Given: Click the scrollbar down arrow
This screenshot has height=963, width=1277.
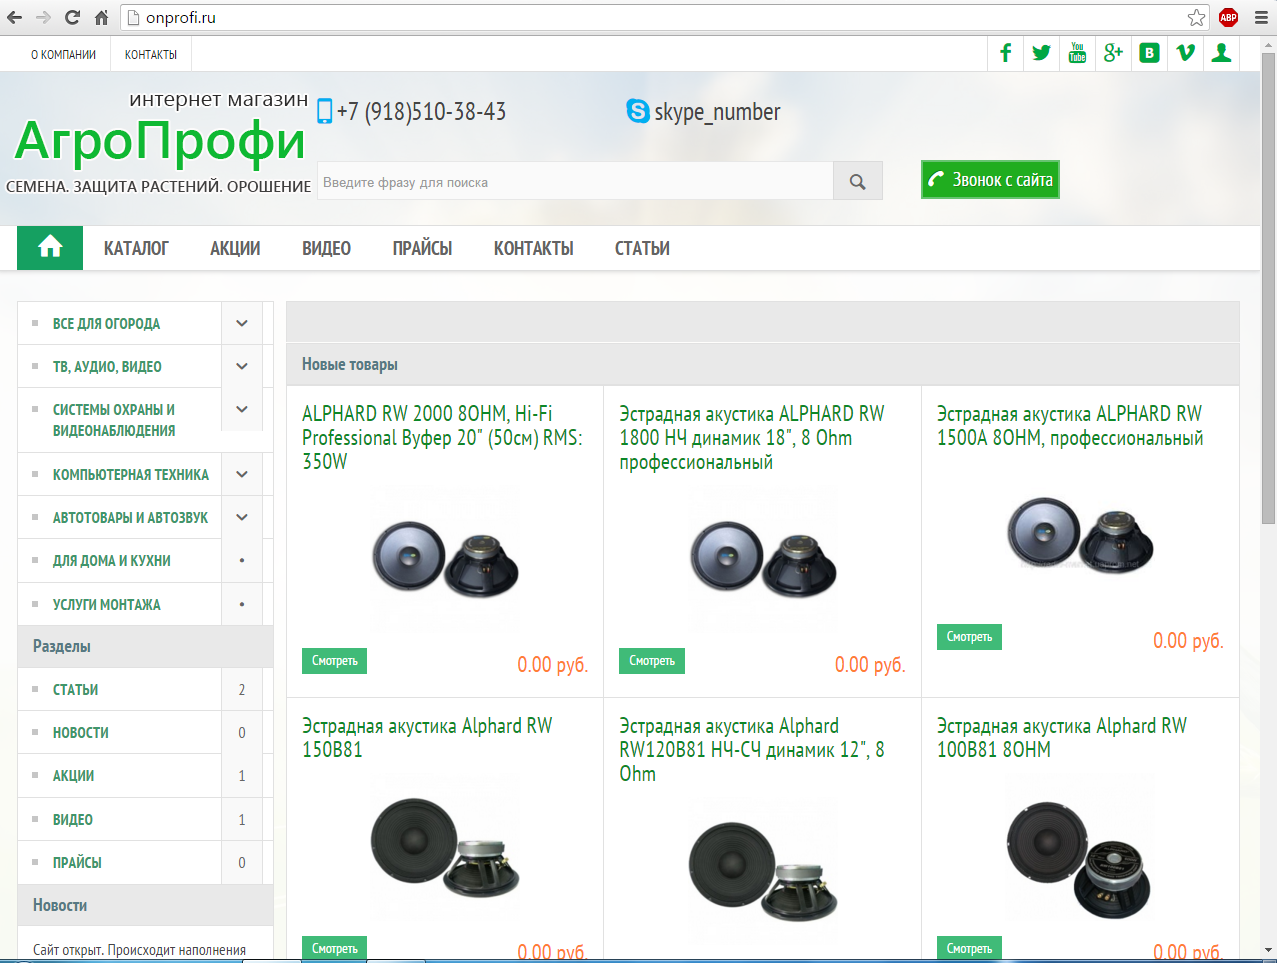Looking at the screenshot, I should click(x=1268, y=949).
